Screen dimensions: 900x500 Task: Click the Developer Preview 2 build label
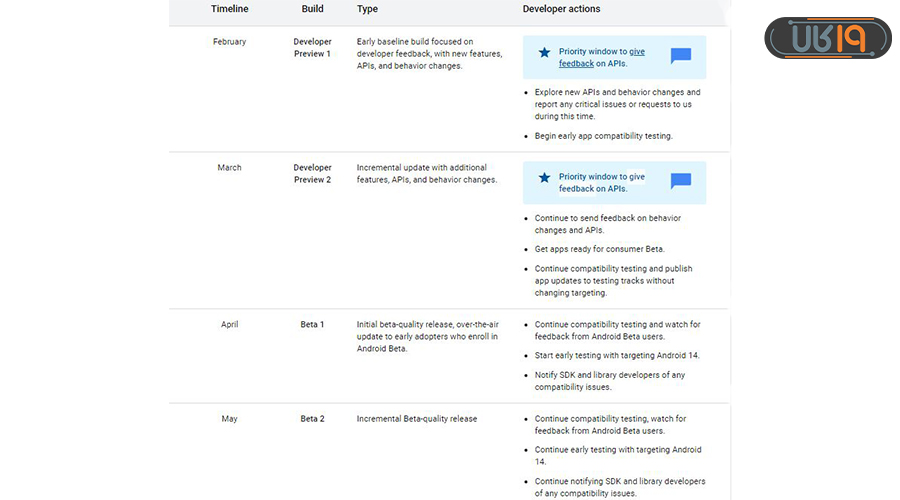pyautogui.click(x=312, y=173)
